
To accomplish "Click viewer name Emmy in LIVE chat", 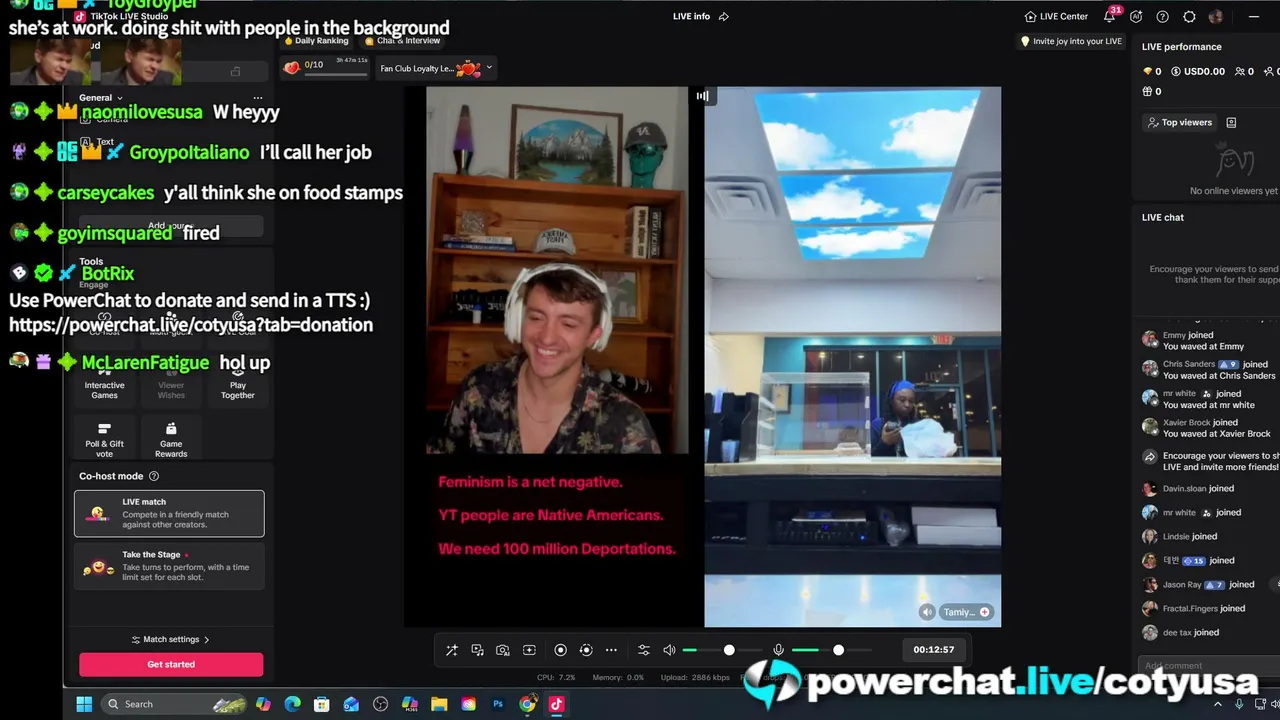I will coord(1174,335).
